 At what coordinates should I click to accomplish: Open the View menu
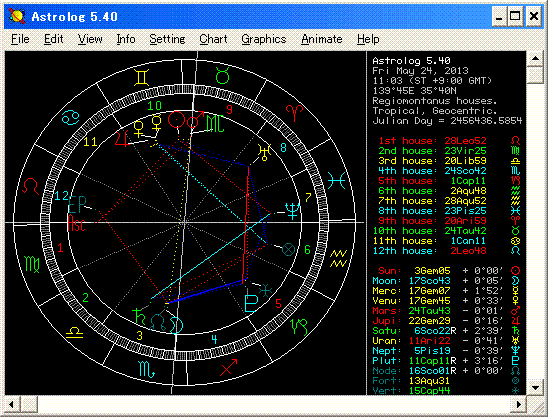(90, 39)
